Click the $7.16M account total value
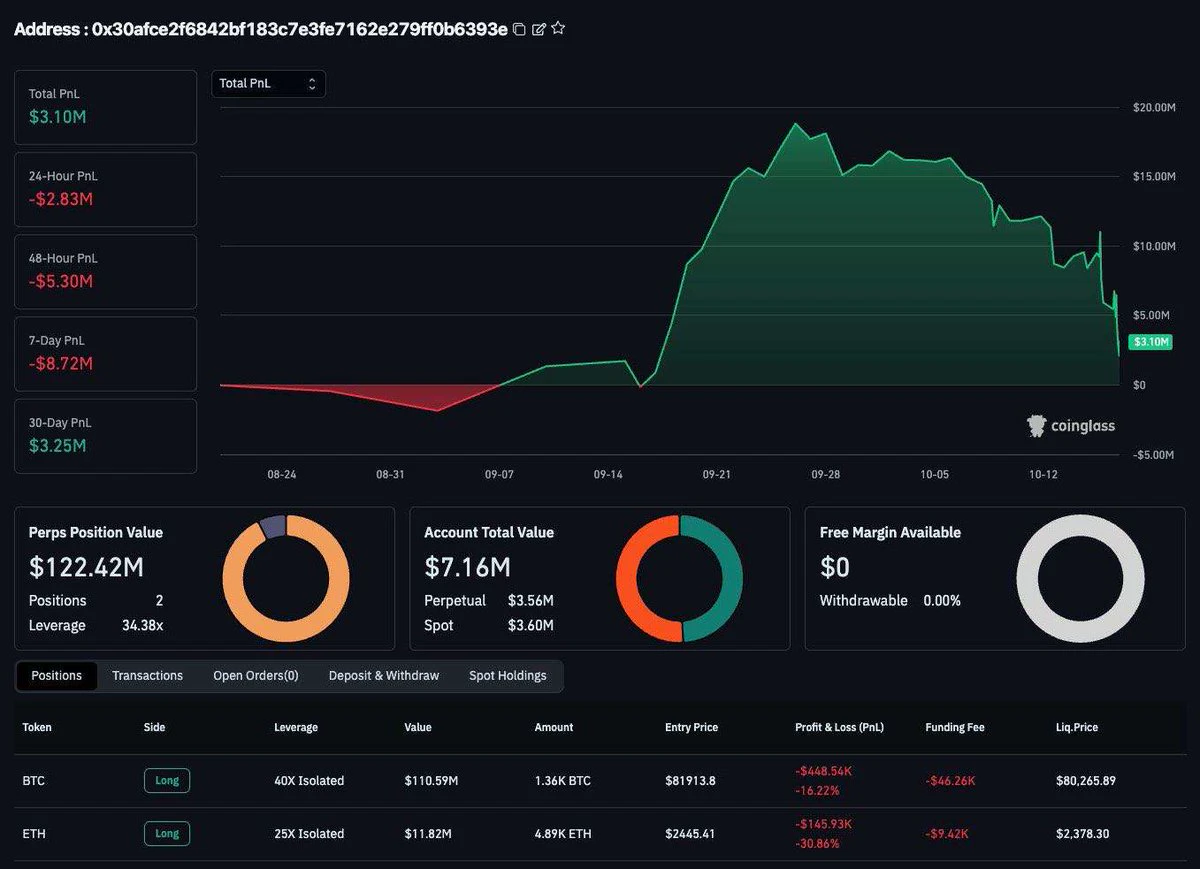This screenshot has height=869, width=1200. (467, 568)
